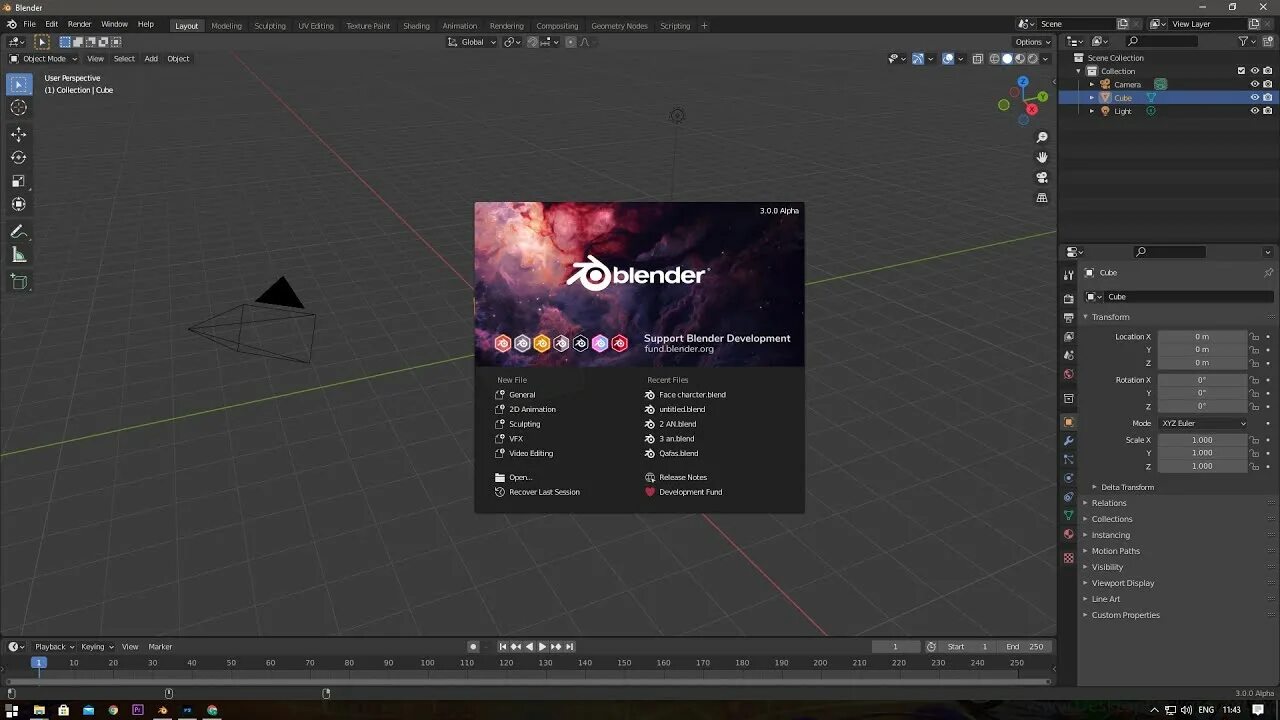Toggle show overlays button
Image resolution: width=1280 pixels, height=720 pixels.
pos(948,59)
